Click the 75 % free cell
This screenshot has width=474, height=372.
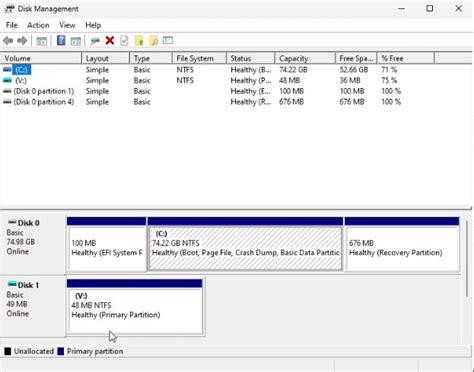pyautogui.click(x=389, y=80)
